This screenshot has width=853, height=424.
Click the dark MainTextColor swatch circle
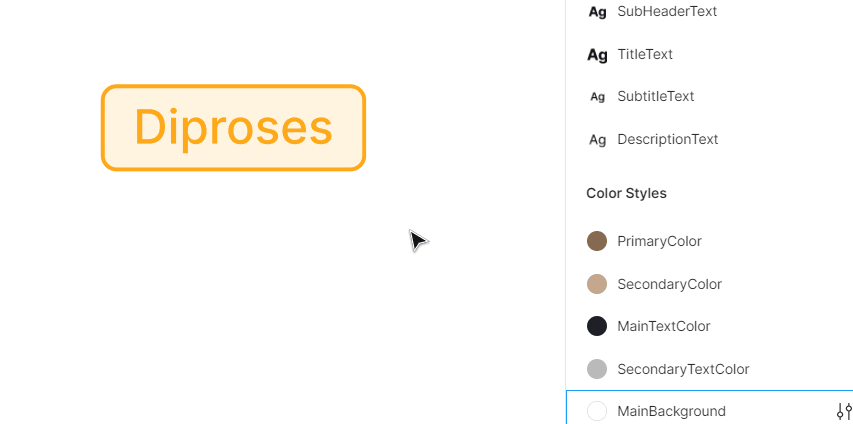pyautogui.click(x=597, y=326)
